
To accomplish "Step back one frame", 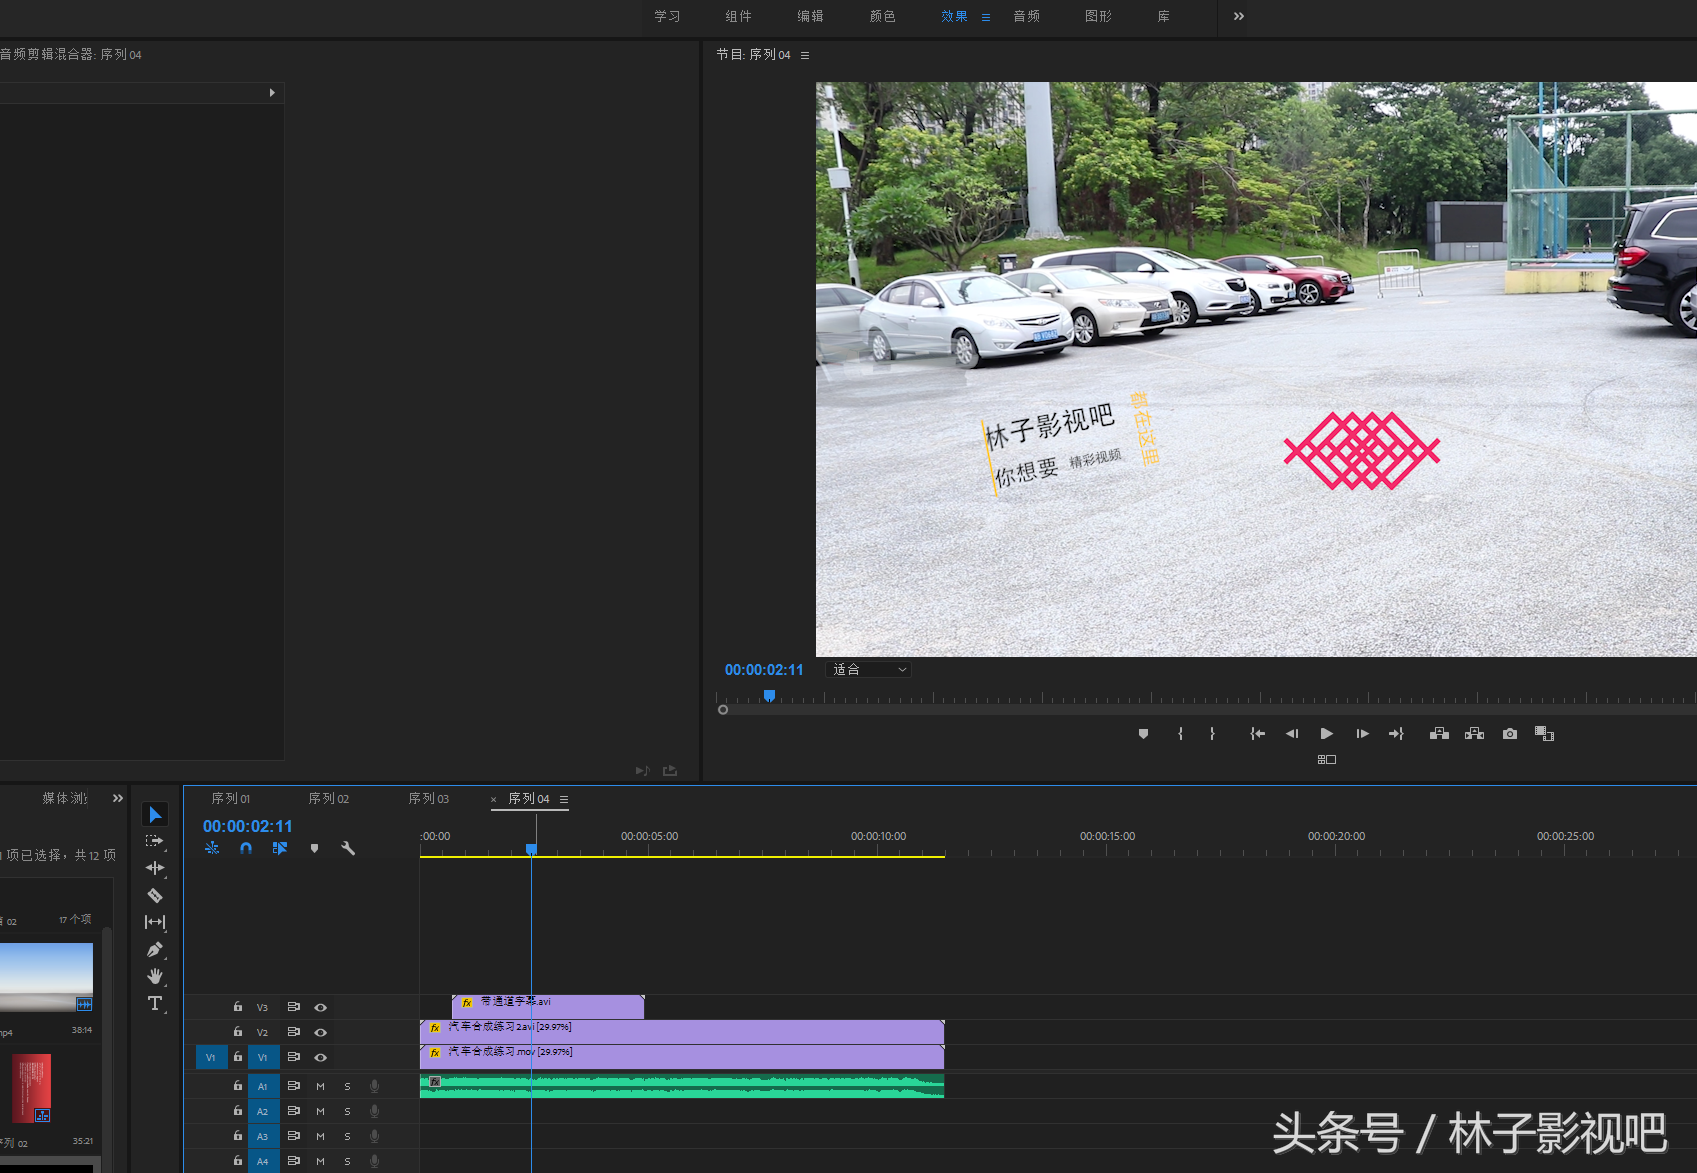I will click(1292, 734).
